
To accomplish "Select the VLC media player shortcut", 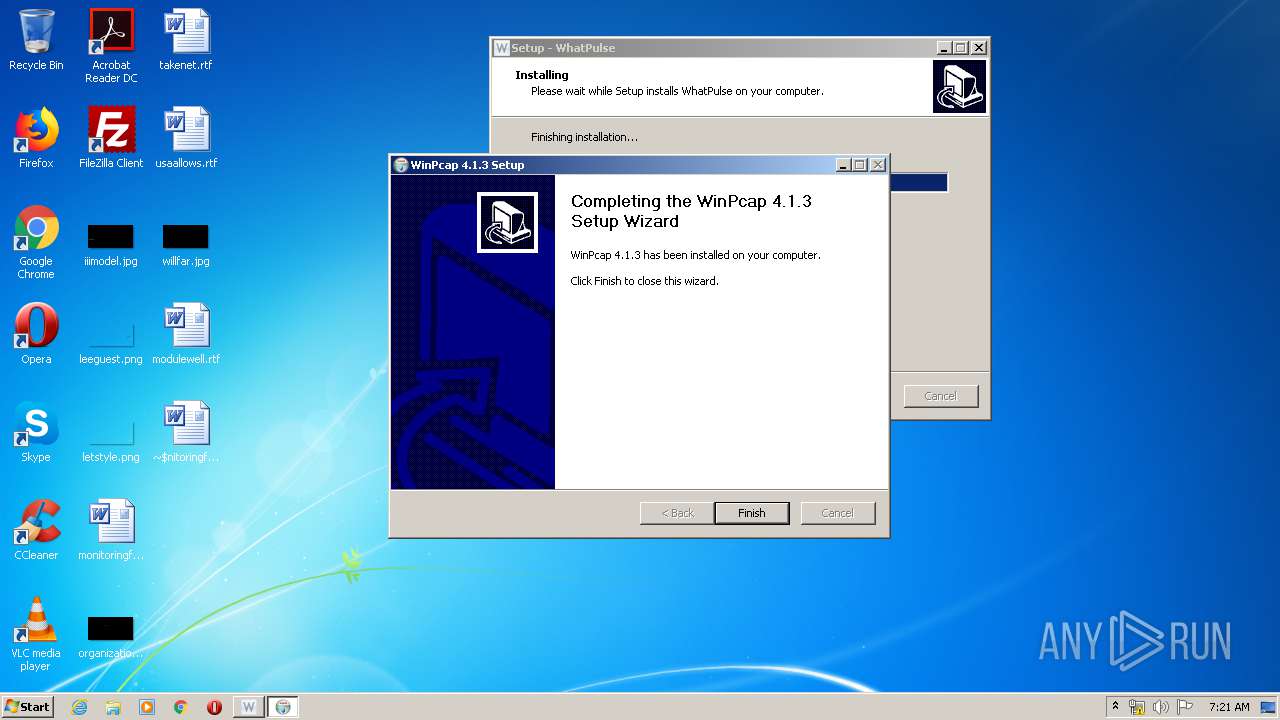I will pos(36,635).
